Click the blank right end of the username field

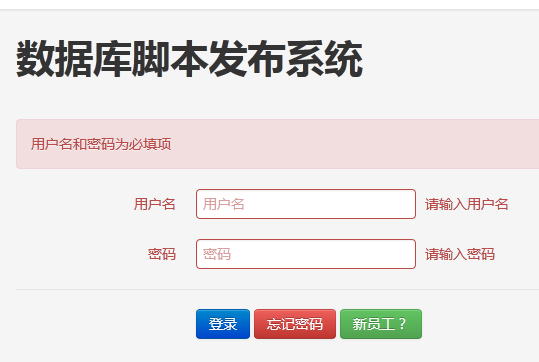[378, 204]
